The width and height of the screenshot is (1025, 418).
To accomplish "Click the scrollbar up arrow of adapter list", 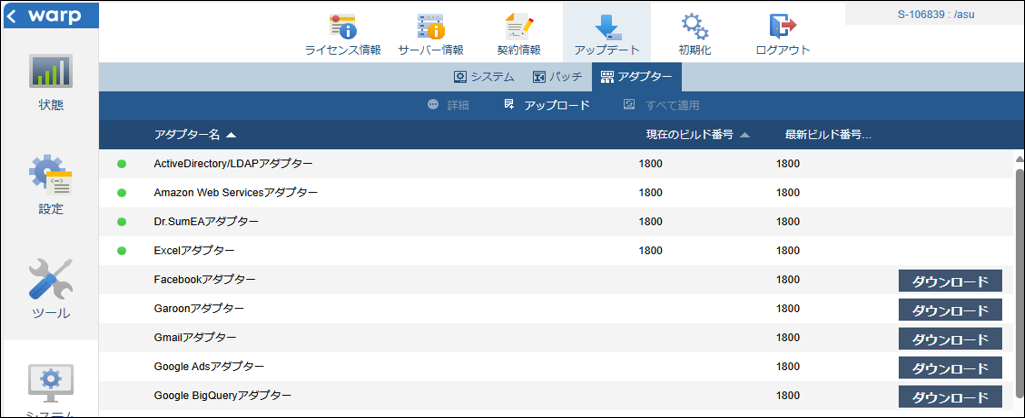I will (x=1018, y=158).
